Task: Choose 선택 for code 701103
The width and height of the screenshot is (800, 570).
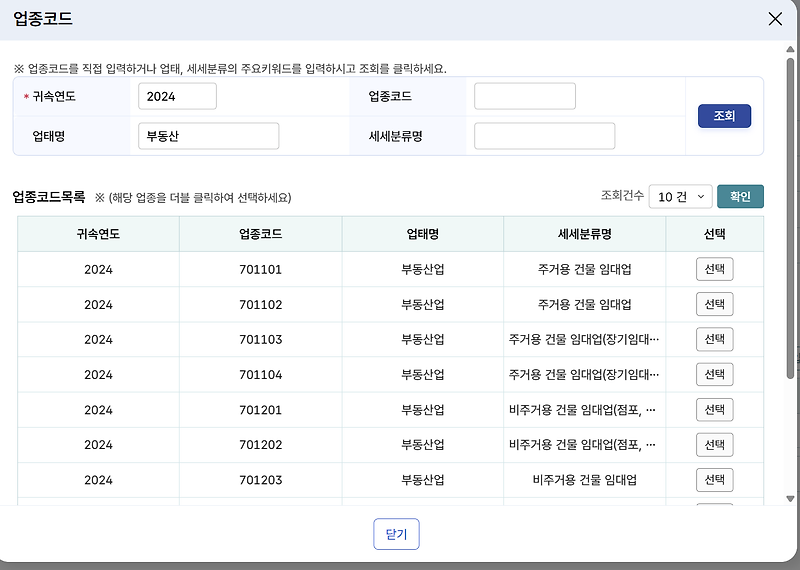Action: tap(714, 339)
